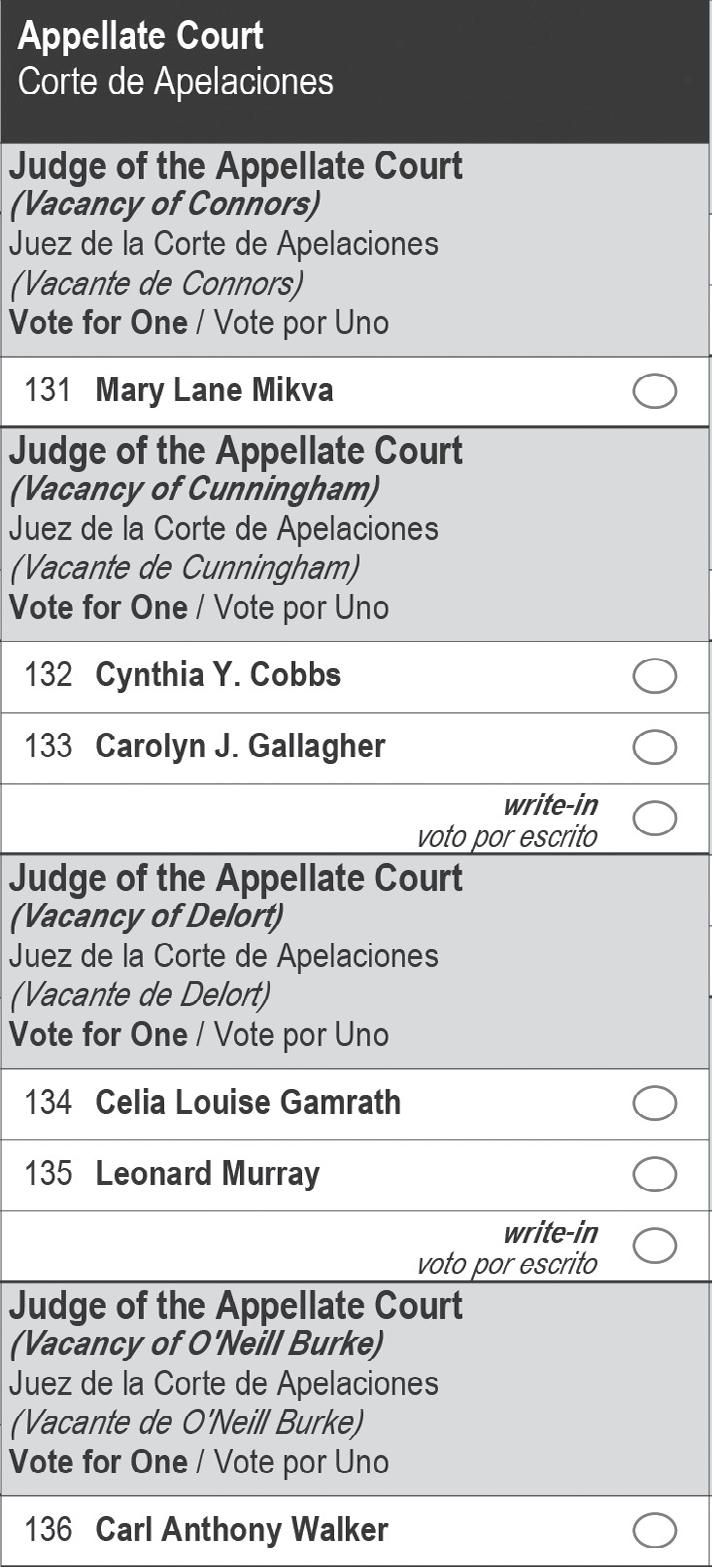Image resolution: width=712 pixels, height=1567 pixels.
Task: Click the write-in line under Gallagher
Action: pyautogui.click(x=300, y=820)
